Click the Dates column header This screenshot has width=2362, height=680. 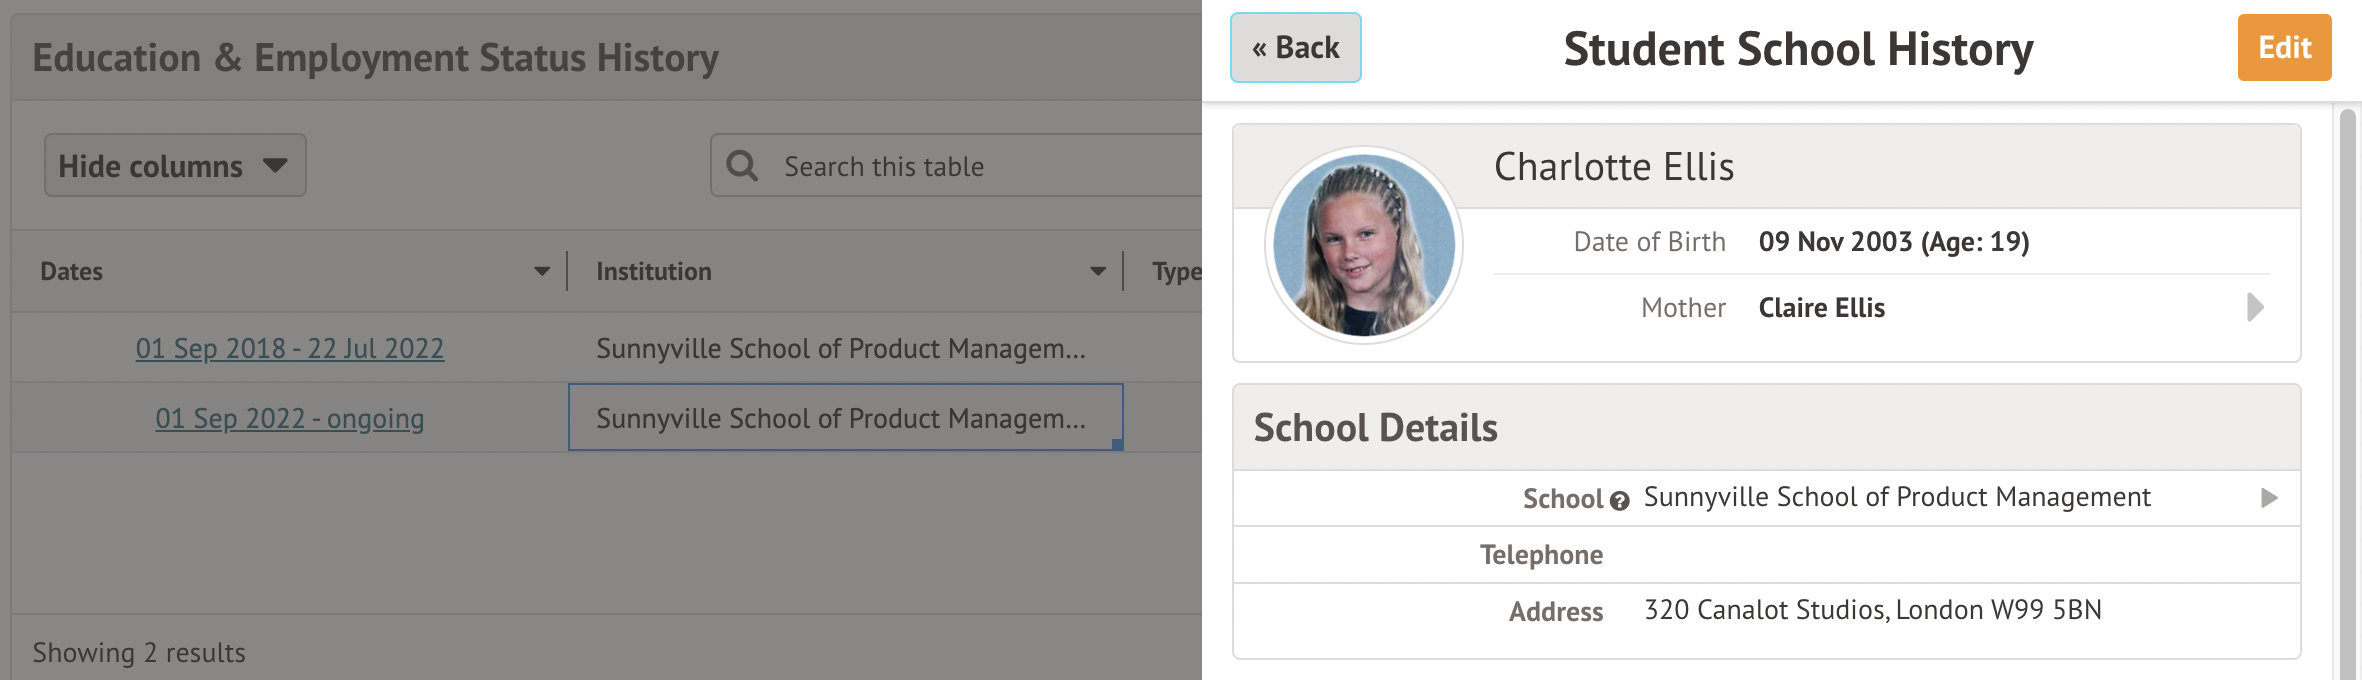coord(72,271)
